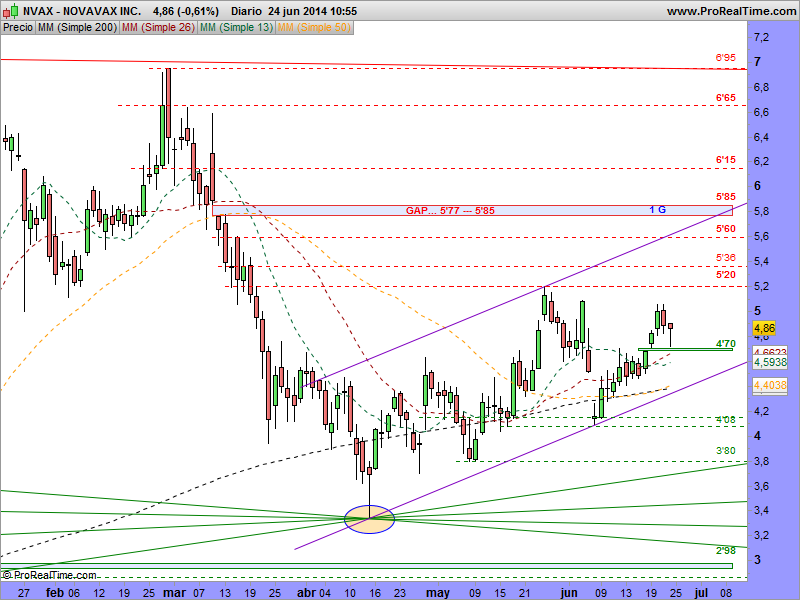
Task: Click the 6'95 resistance label
Action: pyautogui.click(x=726, y=58)
